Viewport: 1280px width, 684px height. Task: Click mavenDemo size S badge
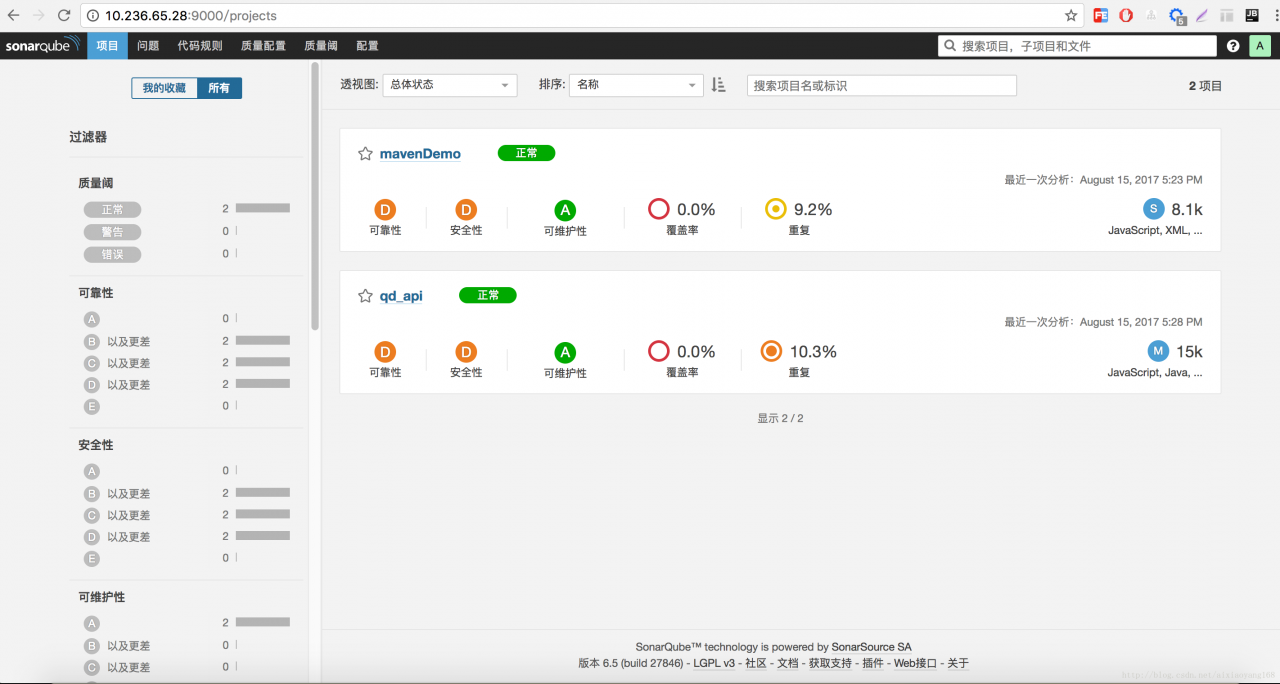click(x=1154, y=209)
